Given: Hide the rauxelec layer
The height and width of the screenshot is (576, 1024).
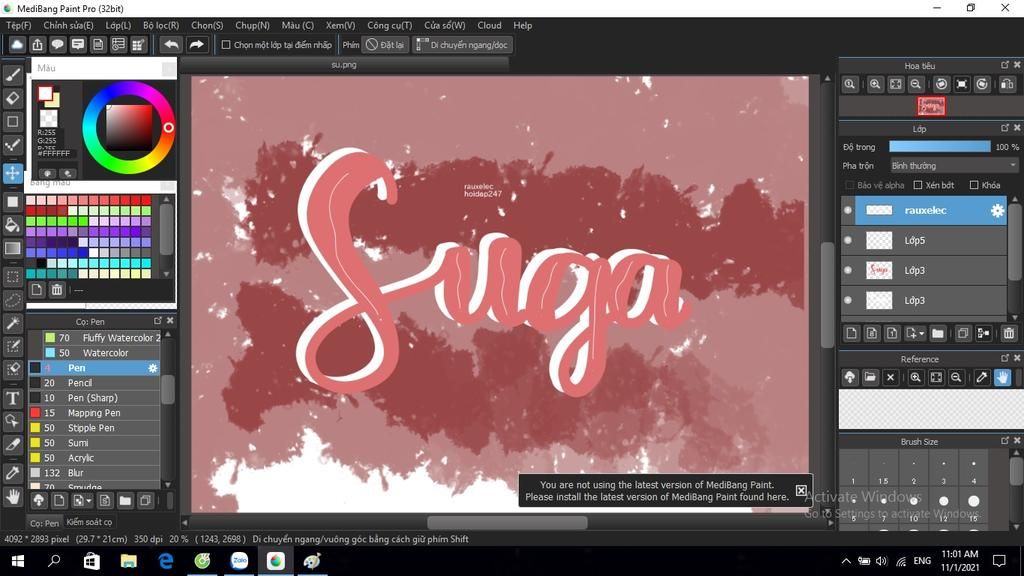Looking at the screenshot, I should [848, 210].
